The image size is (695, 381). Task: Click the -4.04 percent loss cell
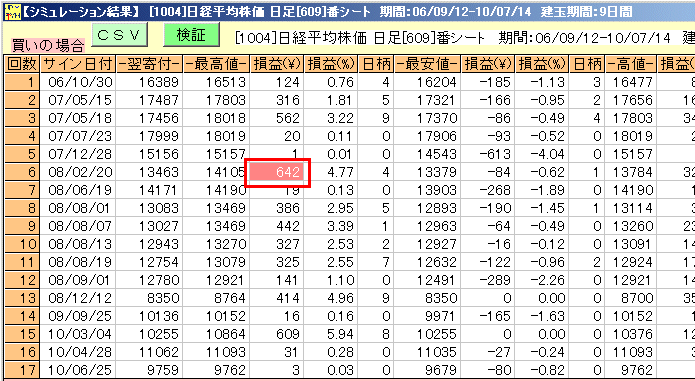(x=542, y=154)
